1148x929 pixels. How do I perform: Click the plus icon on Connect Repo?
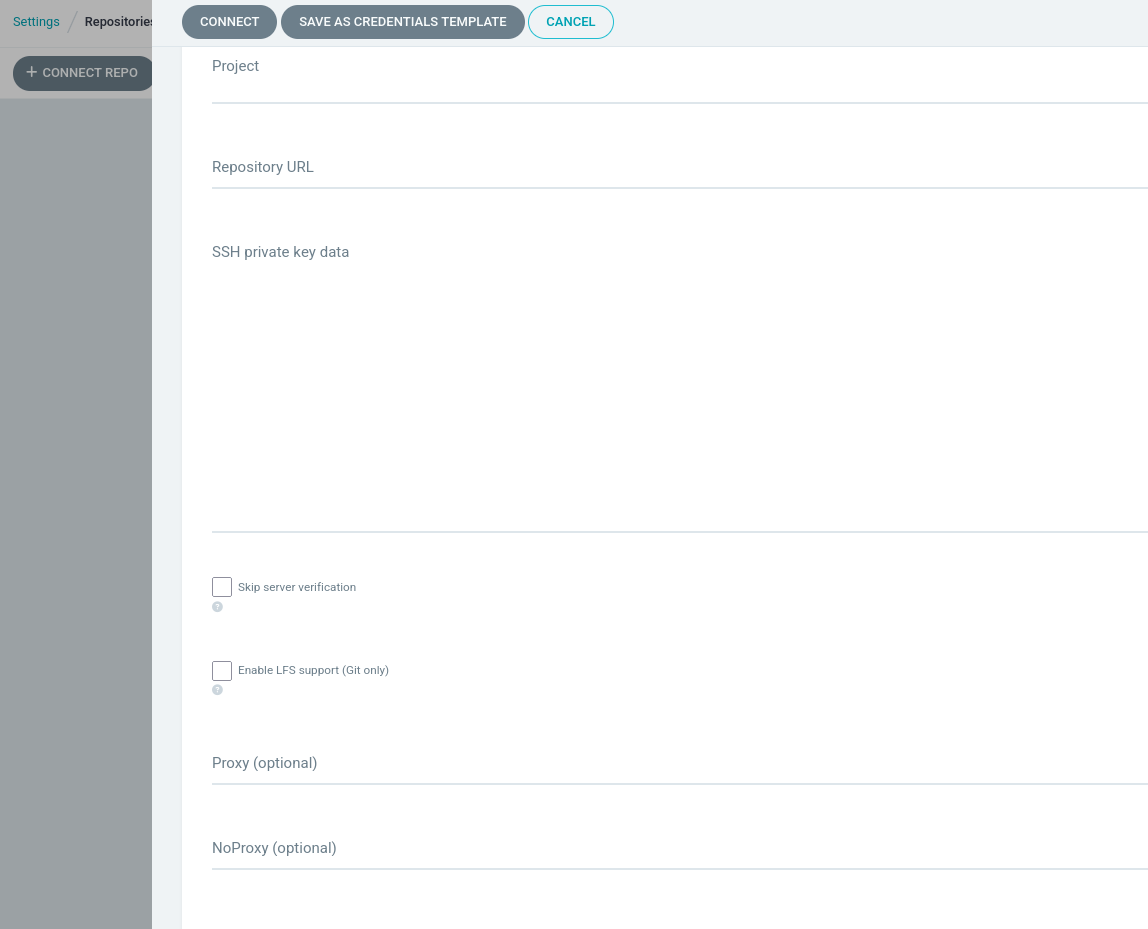point(31,72)
